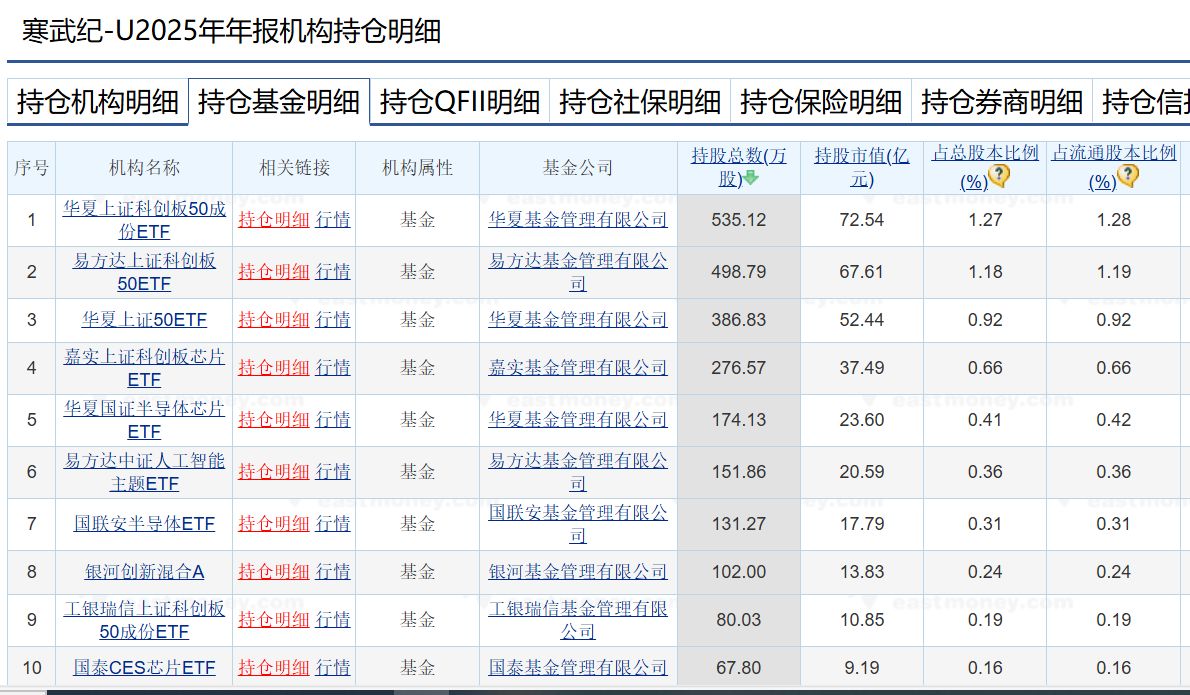
Task: Sort by 占总股本比例 column header text
Action: point(985,154)
